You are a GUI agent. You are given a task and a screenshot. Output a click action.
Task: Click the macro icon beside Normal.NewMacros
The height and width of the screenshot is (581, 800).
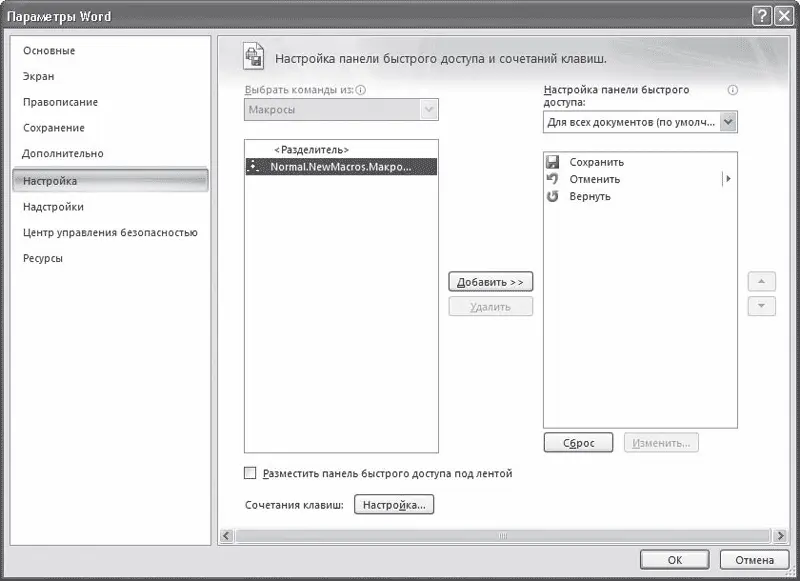(254, 167)
